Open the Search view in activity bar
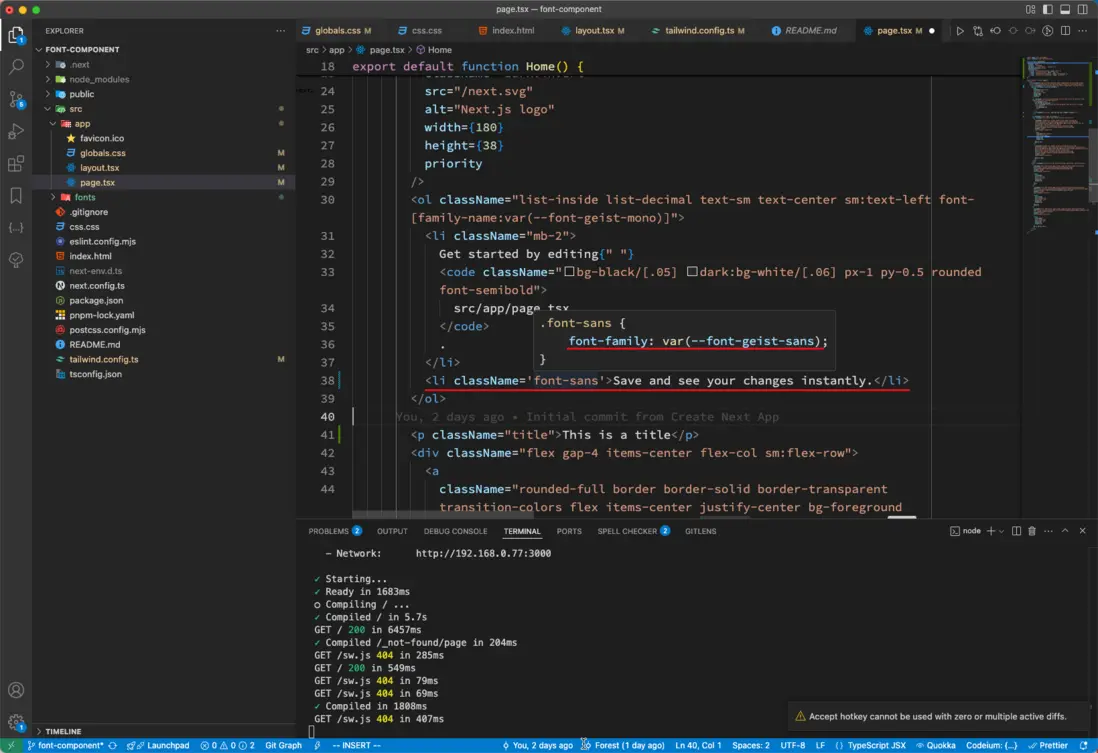1098x753 pixels. [x=16, y=67]
